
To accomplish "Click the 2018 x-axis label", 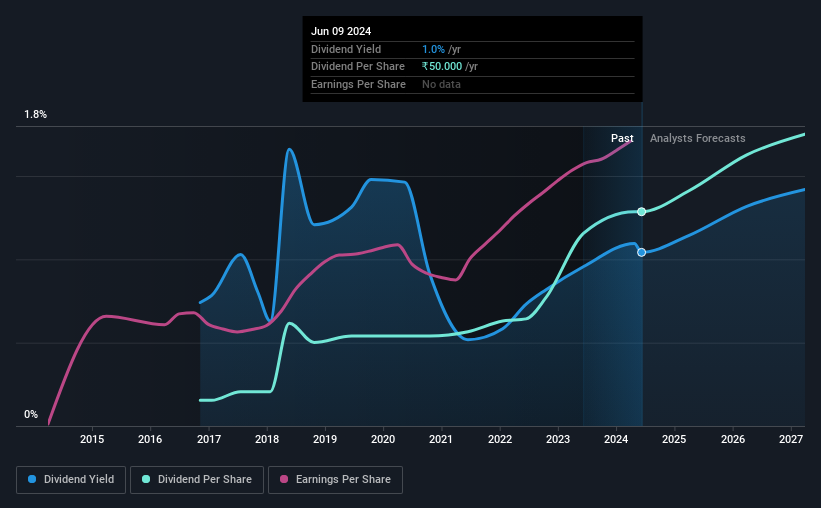I will (267, 439).
